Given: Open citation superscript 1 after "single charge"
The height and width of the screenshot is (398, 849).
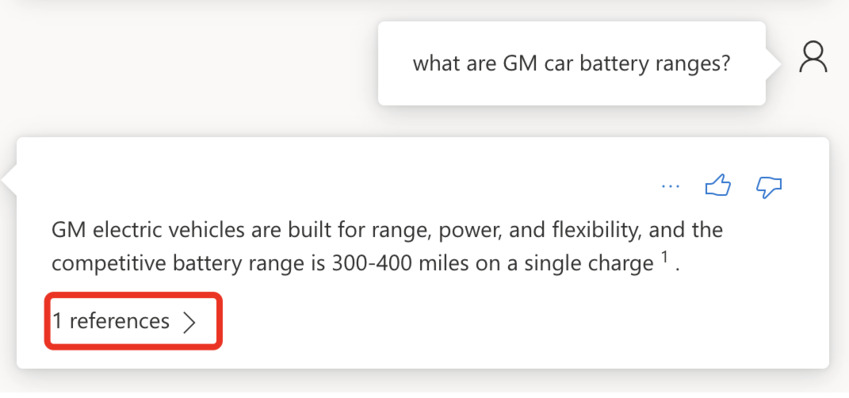Looking at the screenshot, I should (x=664, y=258).
